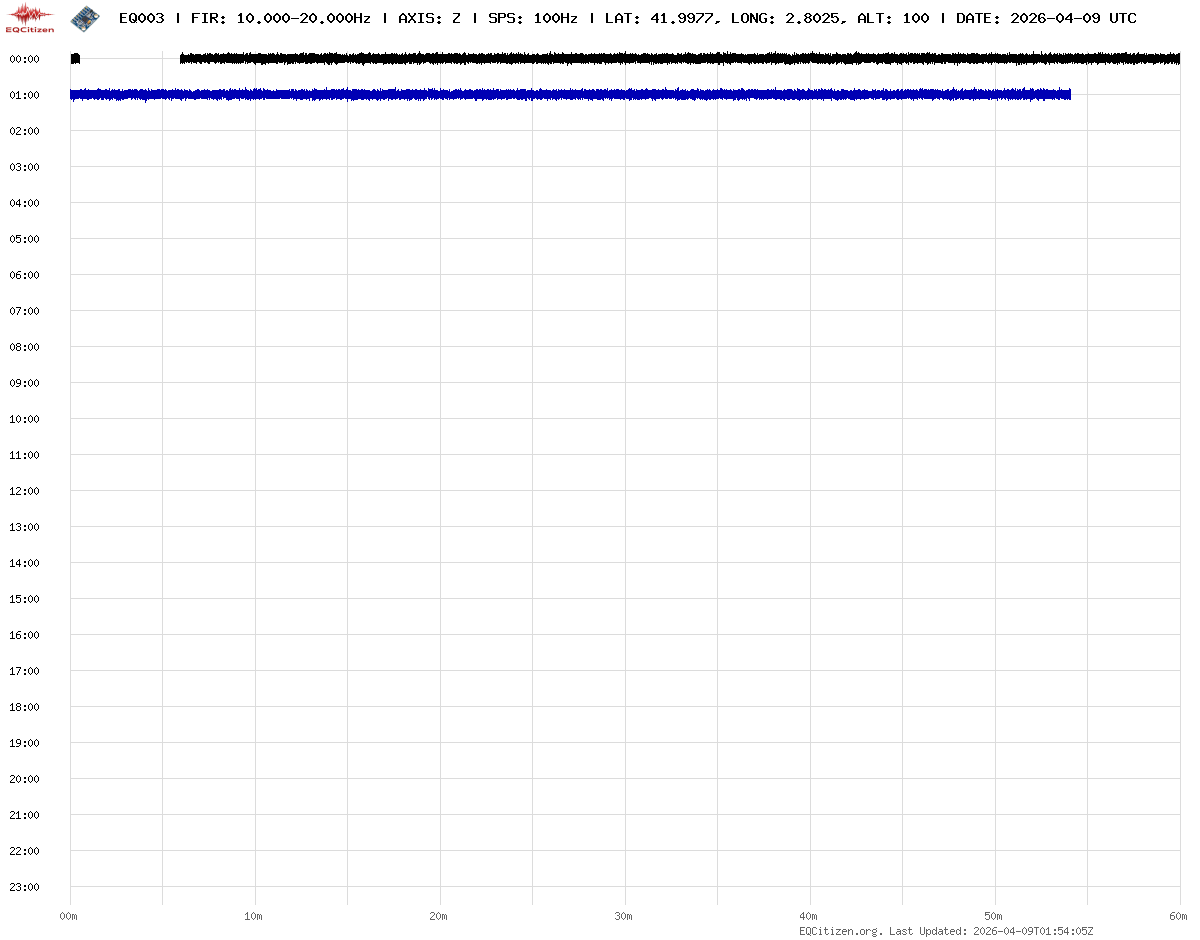Click the AXIS: Z label in header
1200x940 pixels.
pos(429,18)
